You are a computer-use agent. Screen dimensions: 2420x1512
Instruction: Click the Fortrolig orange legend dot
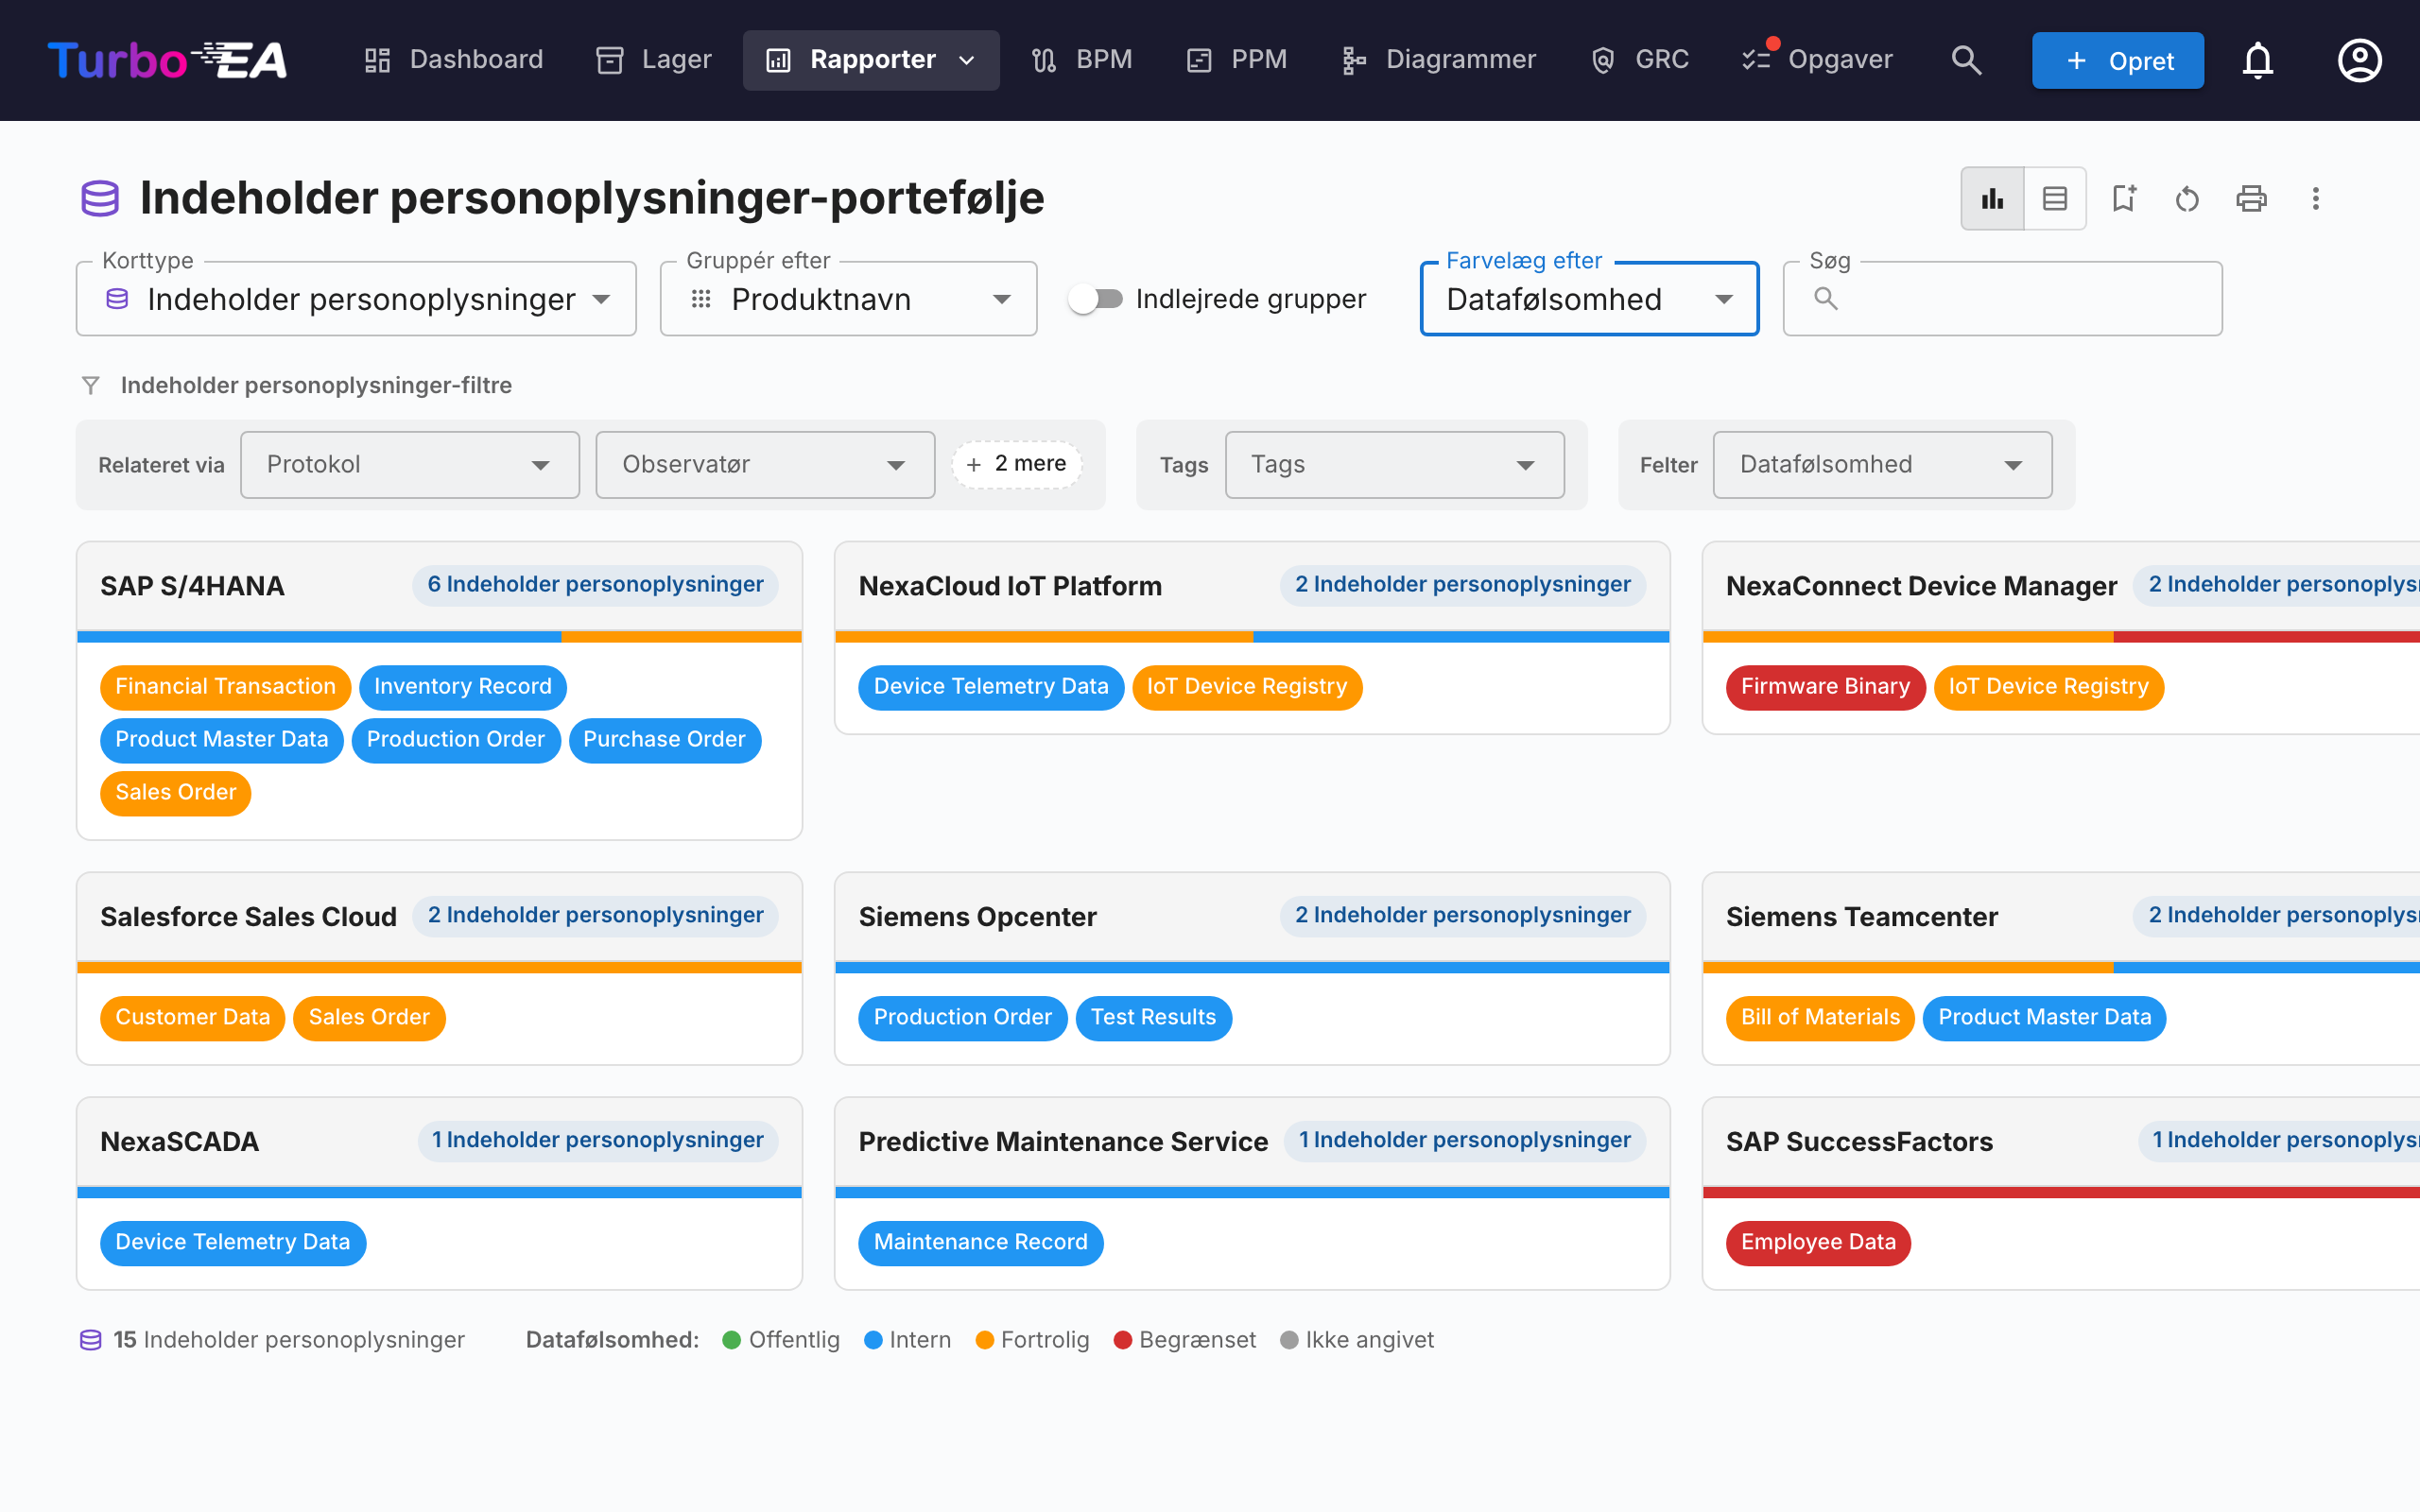tap(984, 1340)
